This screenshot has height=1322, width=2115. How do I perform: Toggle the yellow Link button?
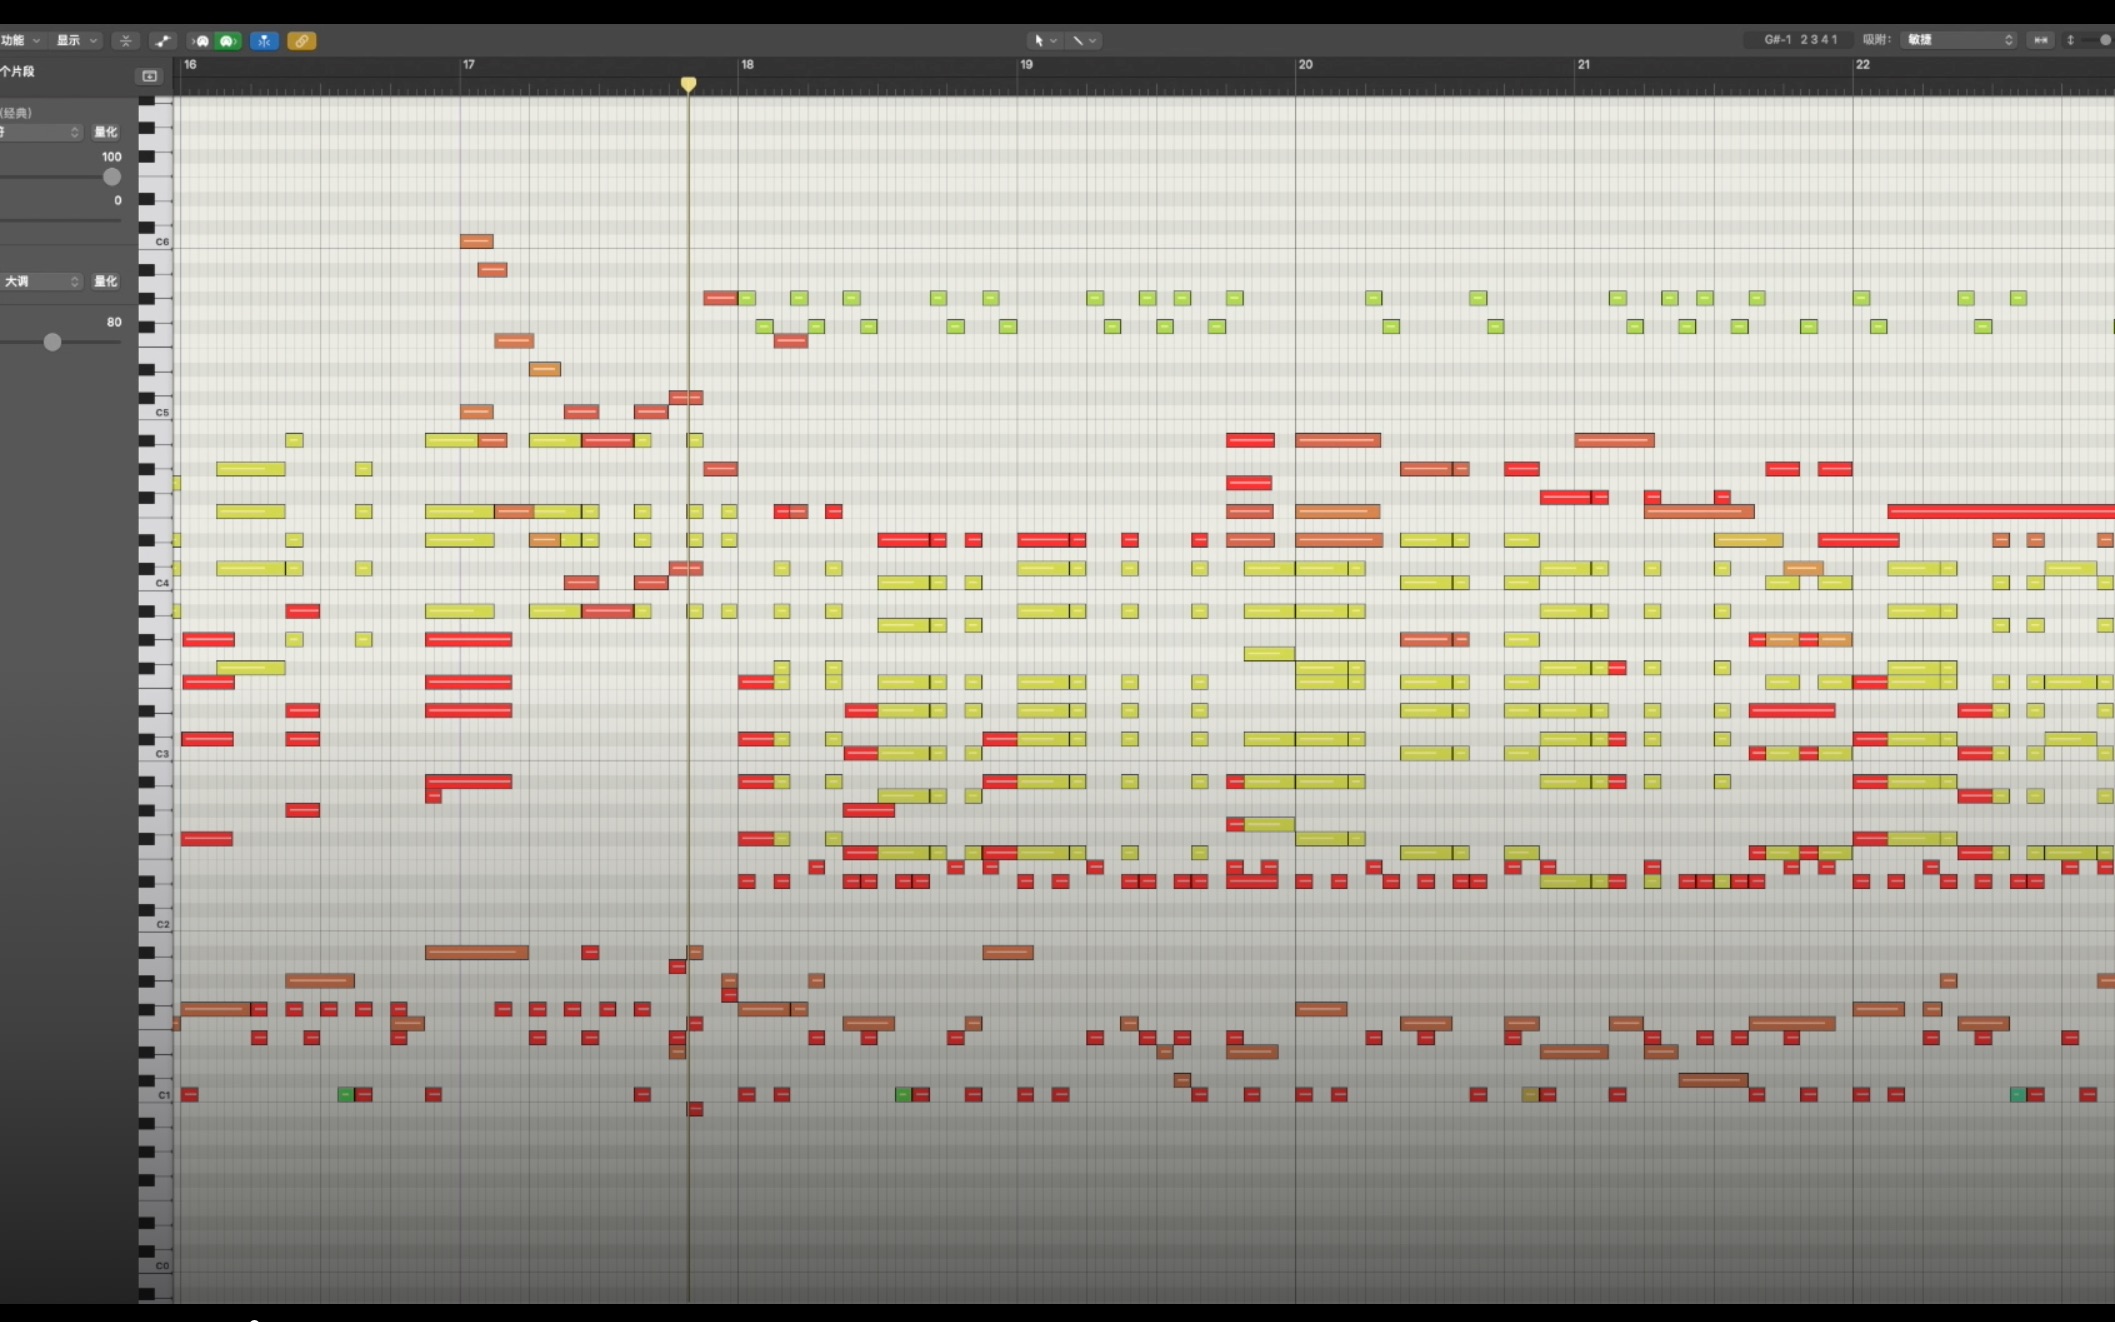coord(302,41)
